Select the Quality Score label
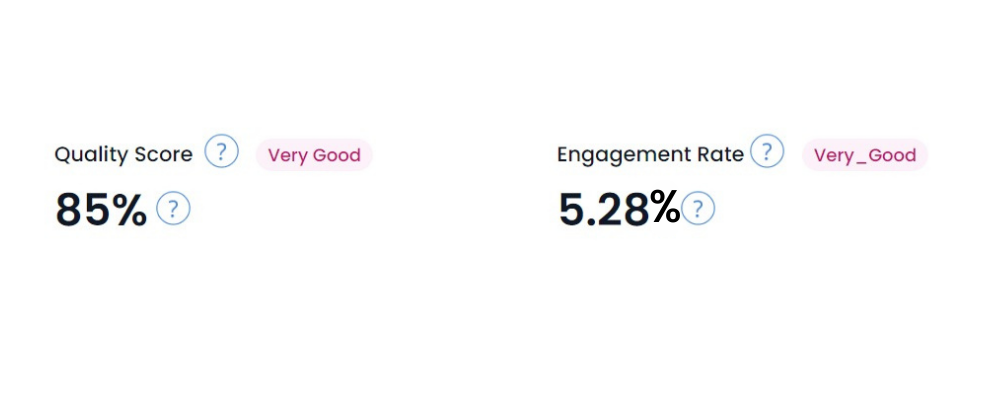Image resolution: width=1000 pixels, height=400 pixels. click(x=124, y=154)
